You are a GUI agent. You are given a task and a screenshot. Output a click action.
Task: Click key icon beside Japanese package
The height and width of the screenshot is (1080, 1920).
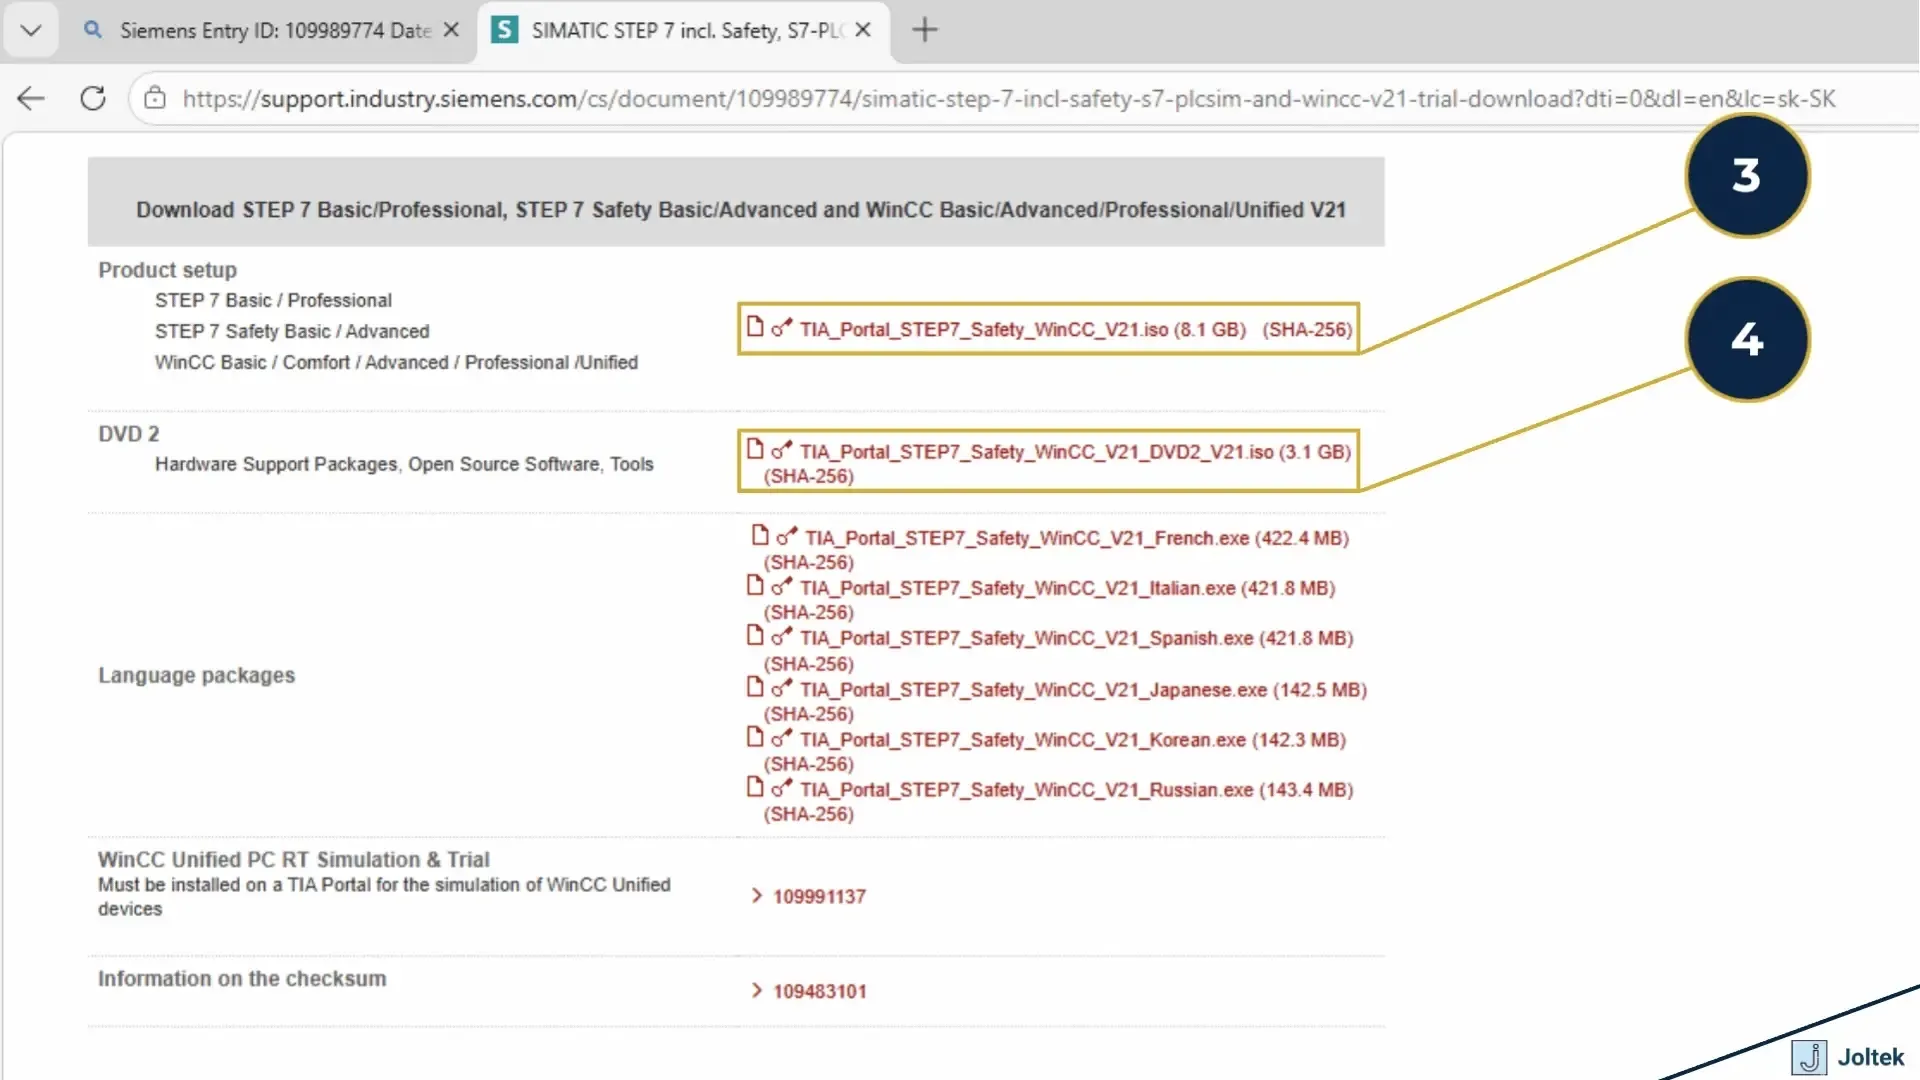coord(781,687)
